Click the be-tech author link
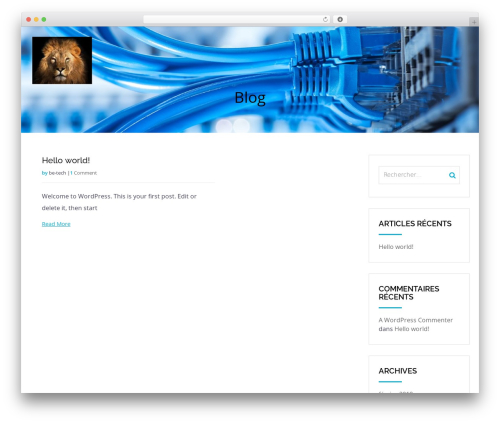Screen dimensions: 500x423 pos(57,173)
